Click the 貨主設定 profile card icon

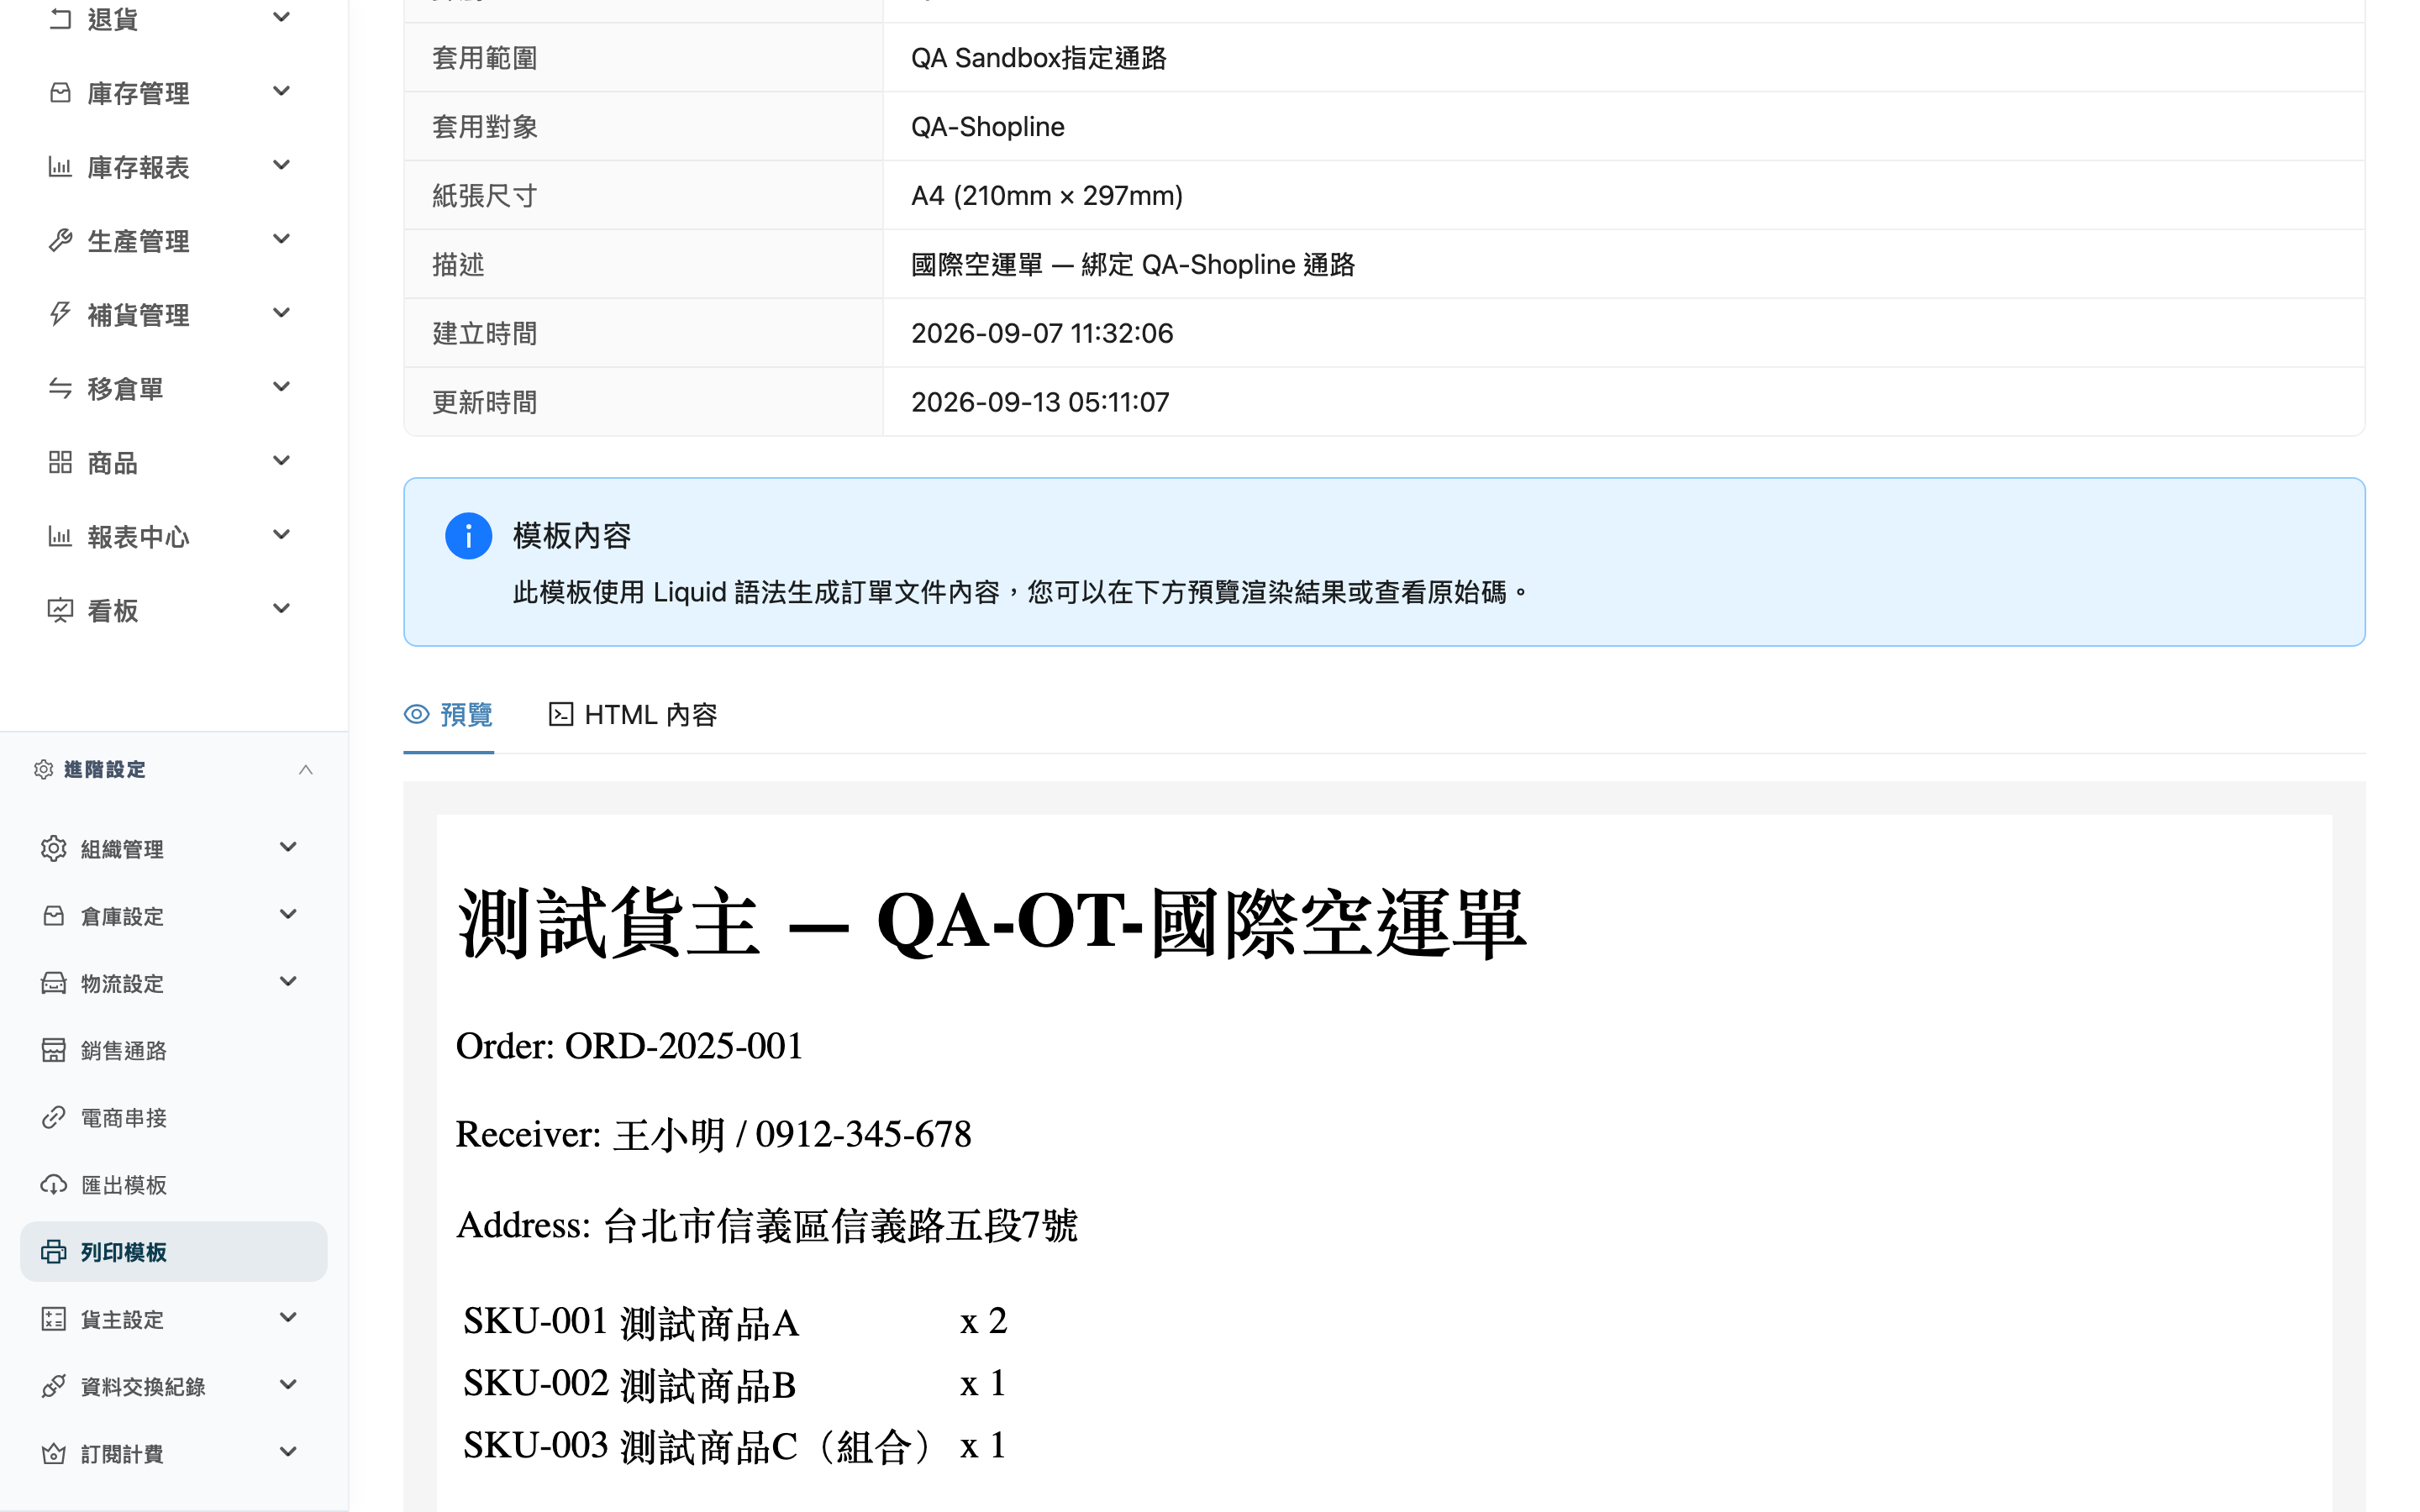tap(54, 1319)
